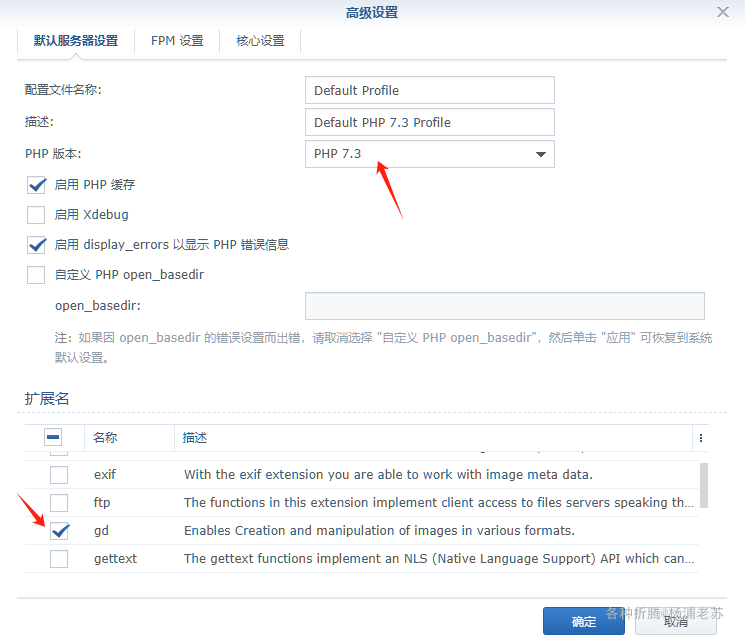Image resolution: width=745 pixels, height=640 pixels.
Task: Toggle 启用 PHP 缓存 checkbox
Action: coord(37,185)
